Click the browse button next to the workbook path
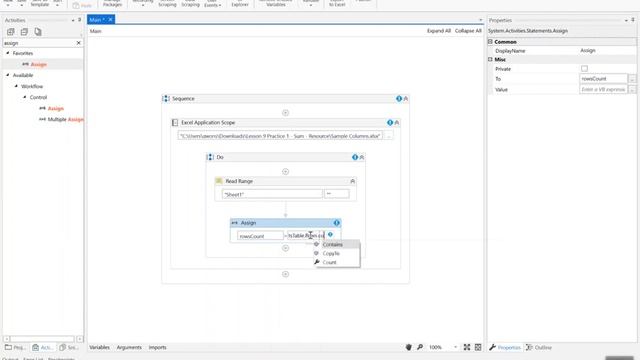Image resolution: width=640 pixels, height=360 pixels. [x=389, y=136]
